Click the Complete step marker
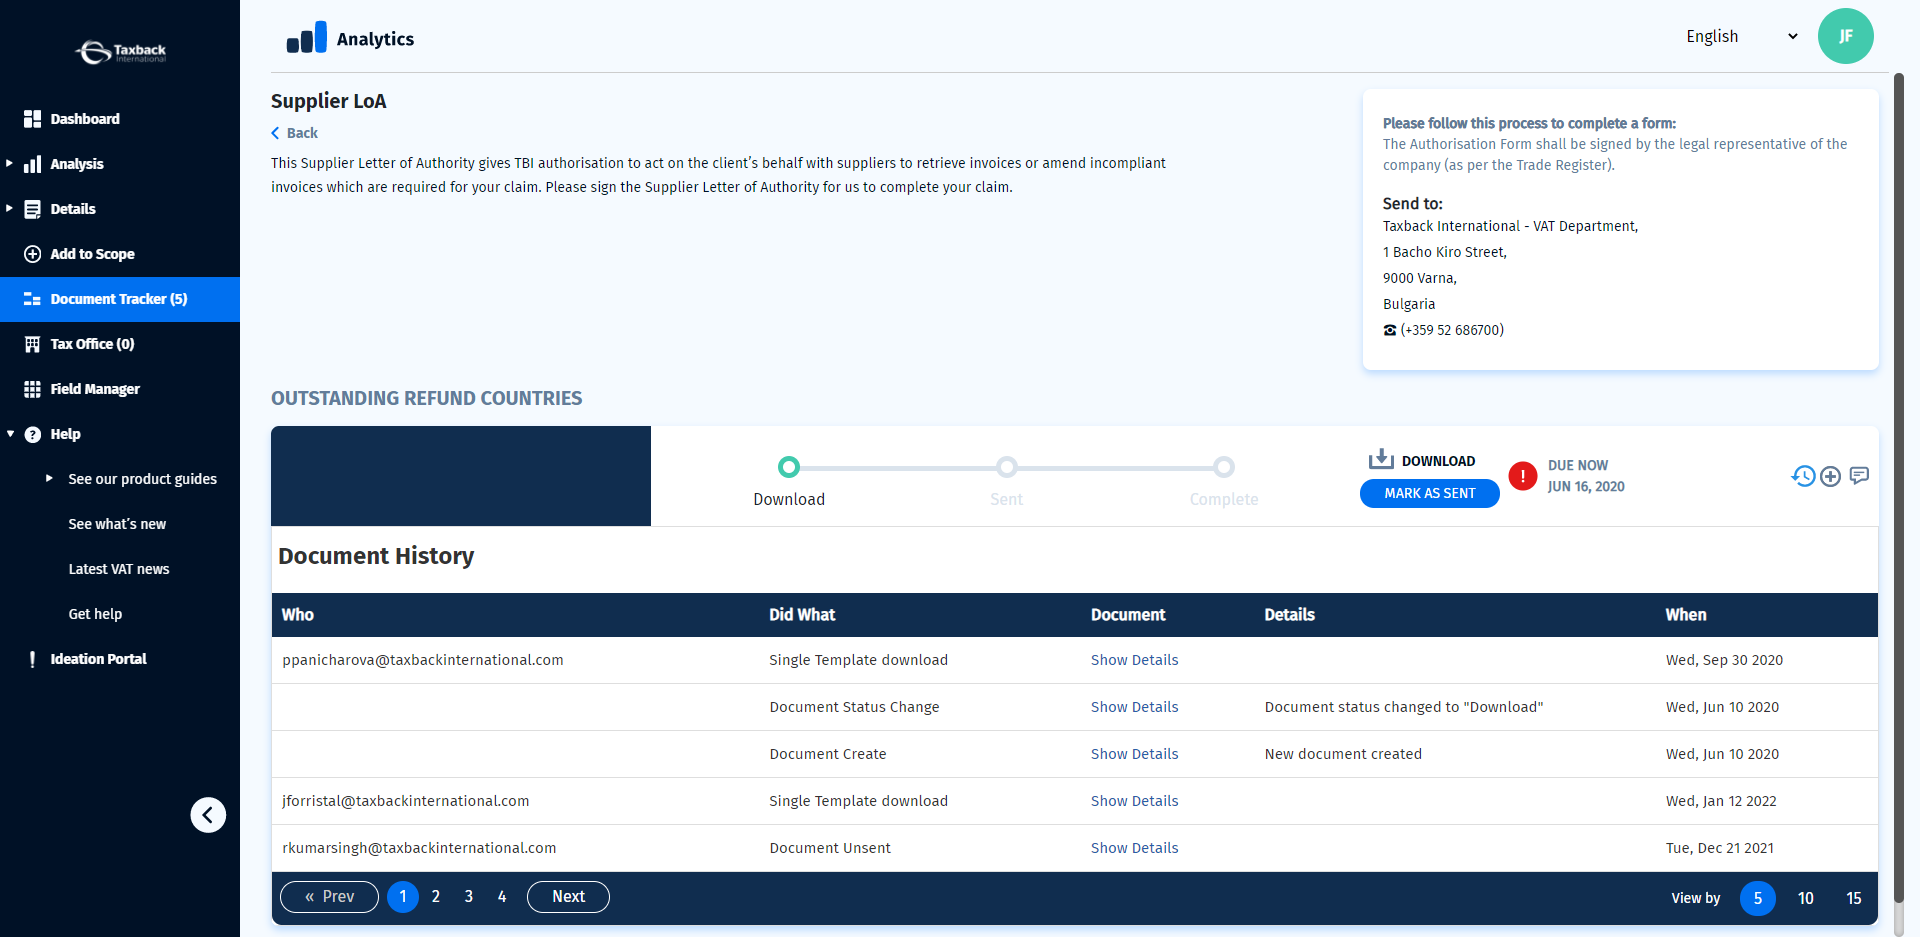The image size is (1920, 937). 1224,467
